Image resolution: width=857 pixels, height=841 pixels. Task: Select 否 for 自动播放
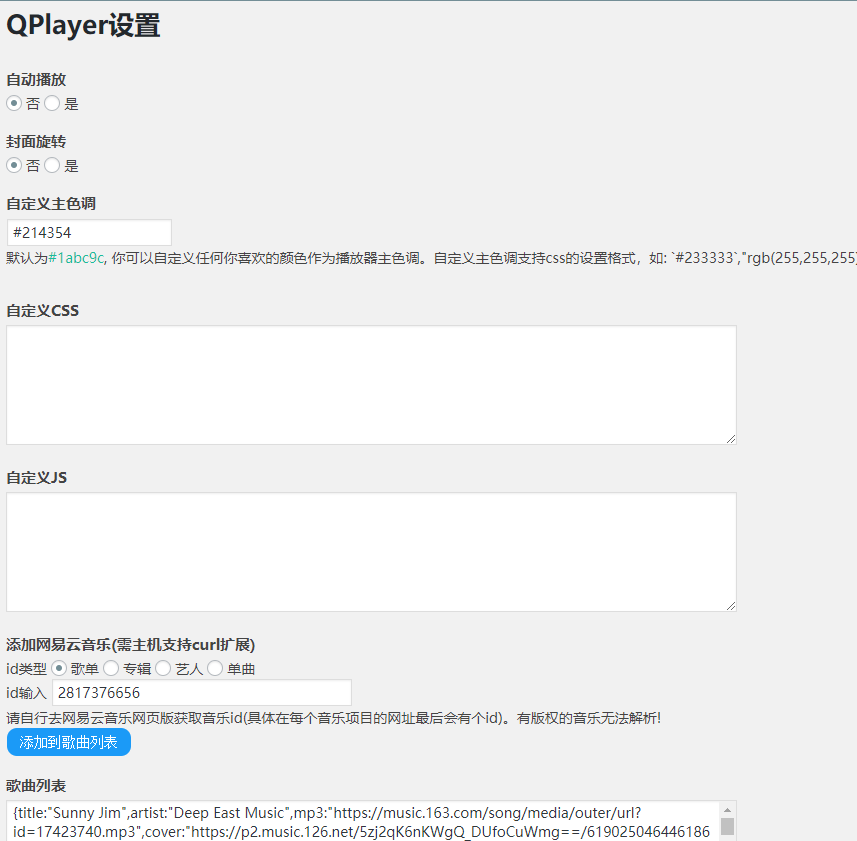click(x=14, y=103)
